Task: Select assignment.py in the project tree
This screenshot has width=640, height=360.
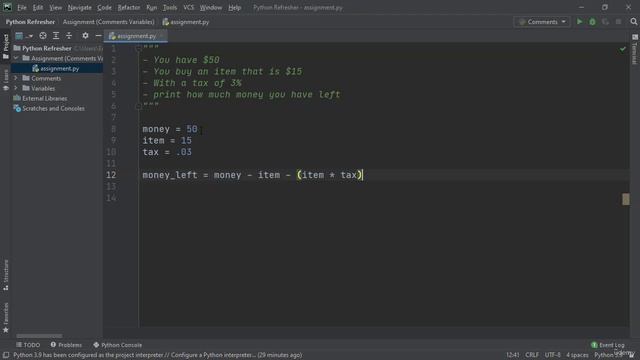Action: tap(60, 68)
